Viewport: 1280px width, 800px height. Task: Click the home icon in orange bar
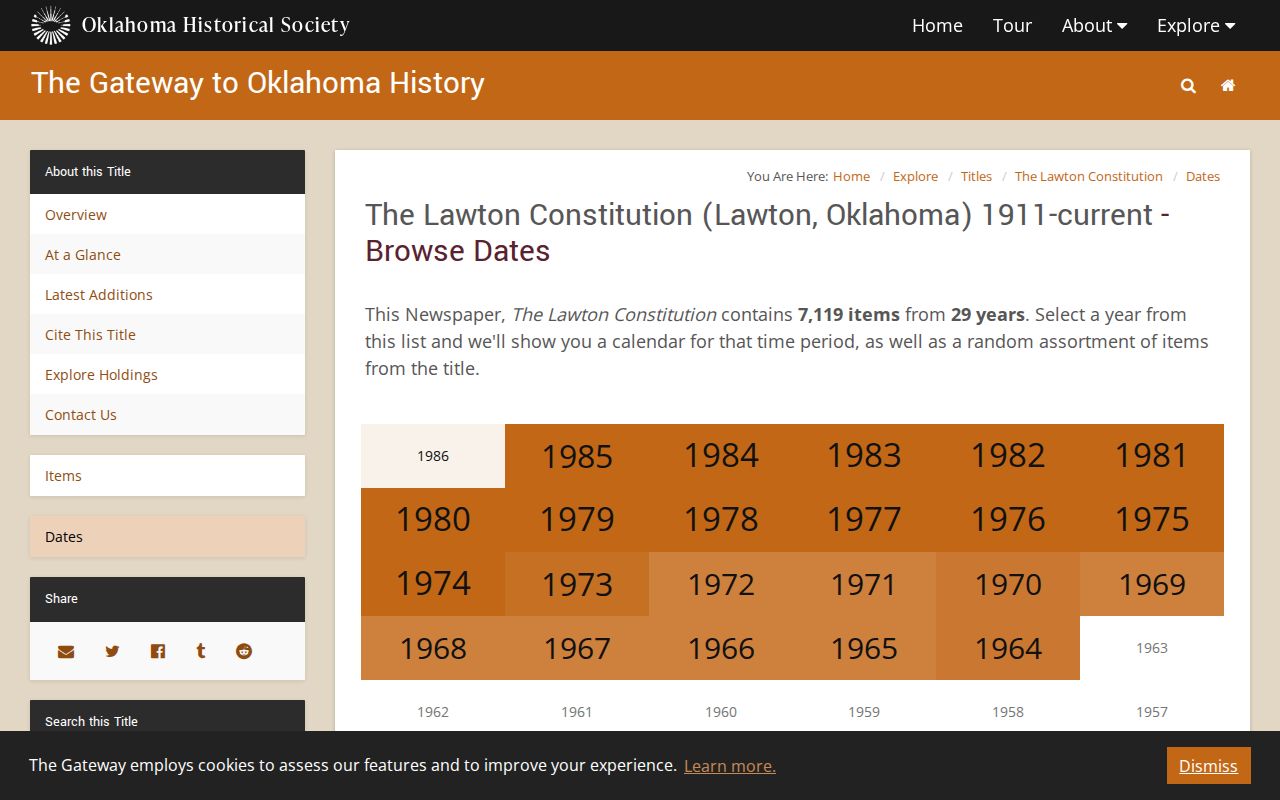1228,86
